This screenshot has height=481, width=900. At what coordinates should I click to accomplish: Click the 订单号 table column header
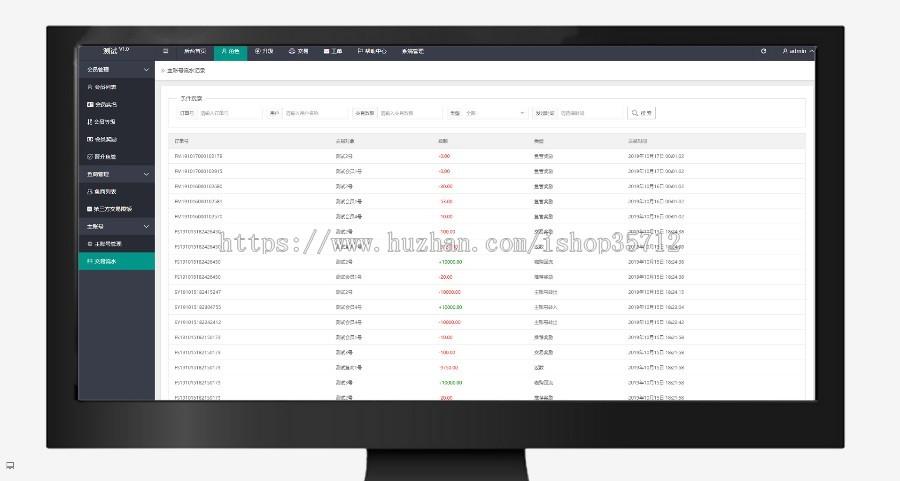[181, 141]
